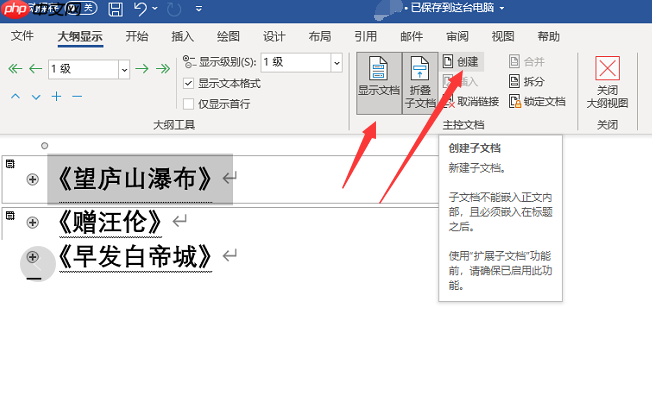
Task: Click small circle bullet above first heading
Action: (x=44, y=146)
